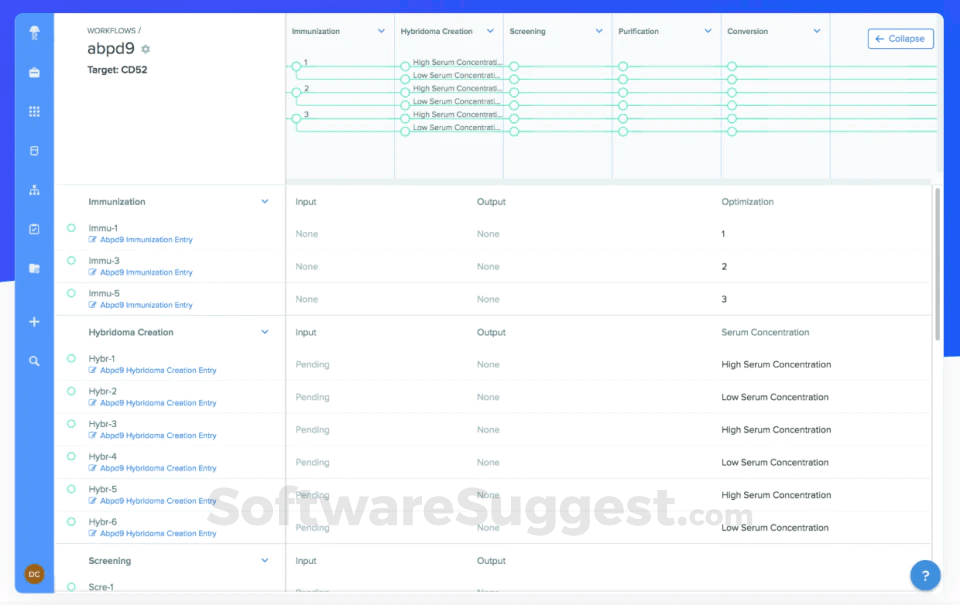Open the projects folder icon in sidebar

34,268
